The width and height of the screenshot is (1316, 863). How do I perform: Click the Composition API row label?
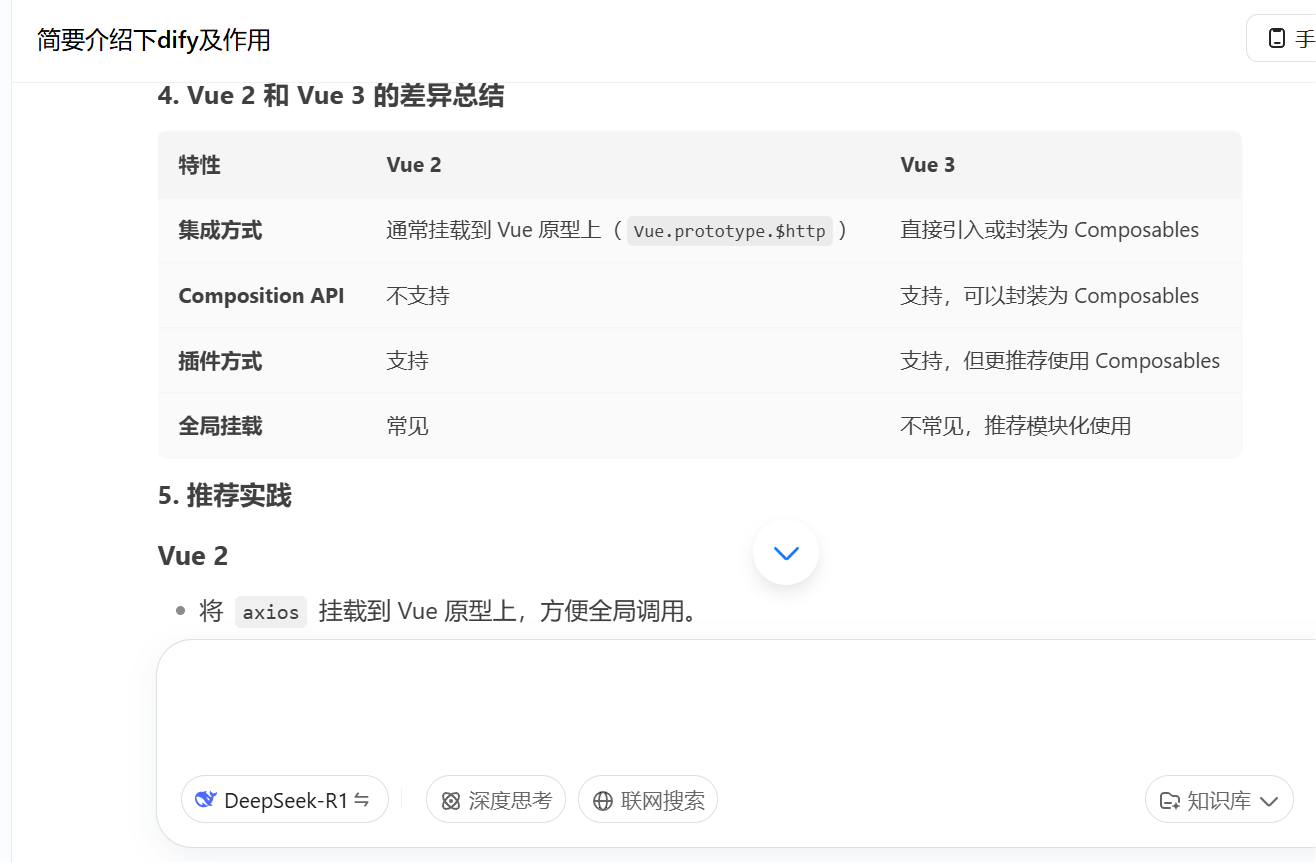(261, 296)
